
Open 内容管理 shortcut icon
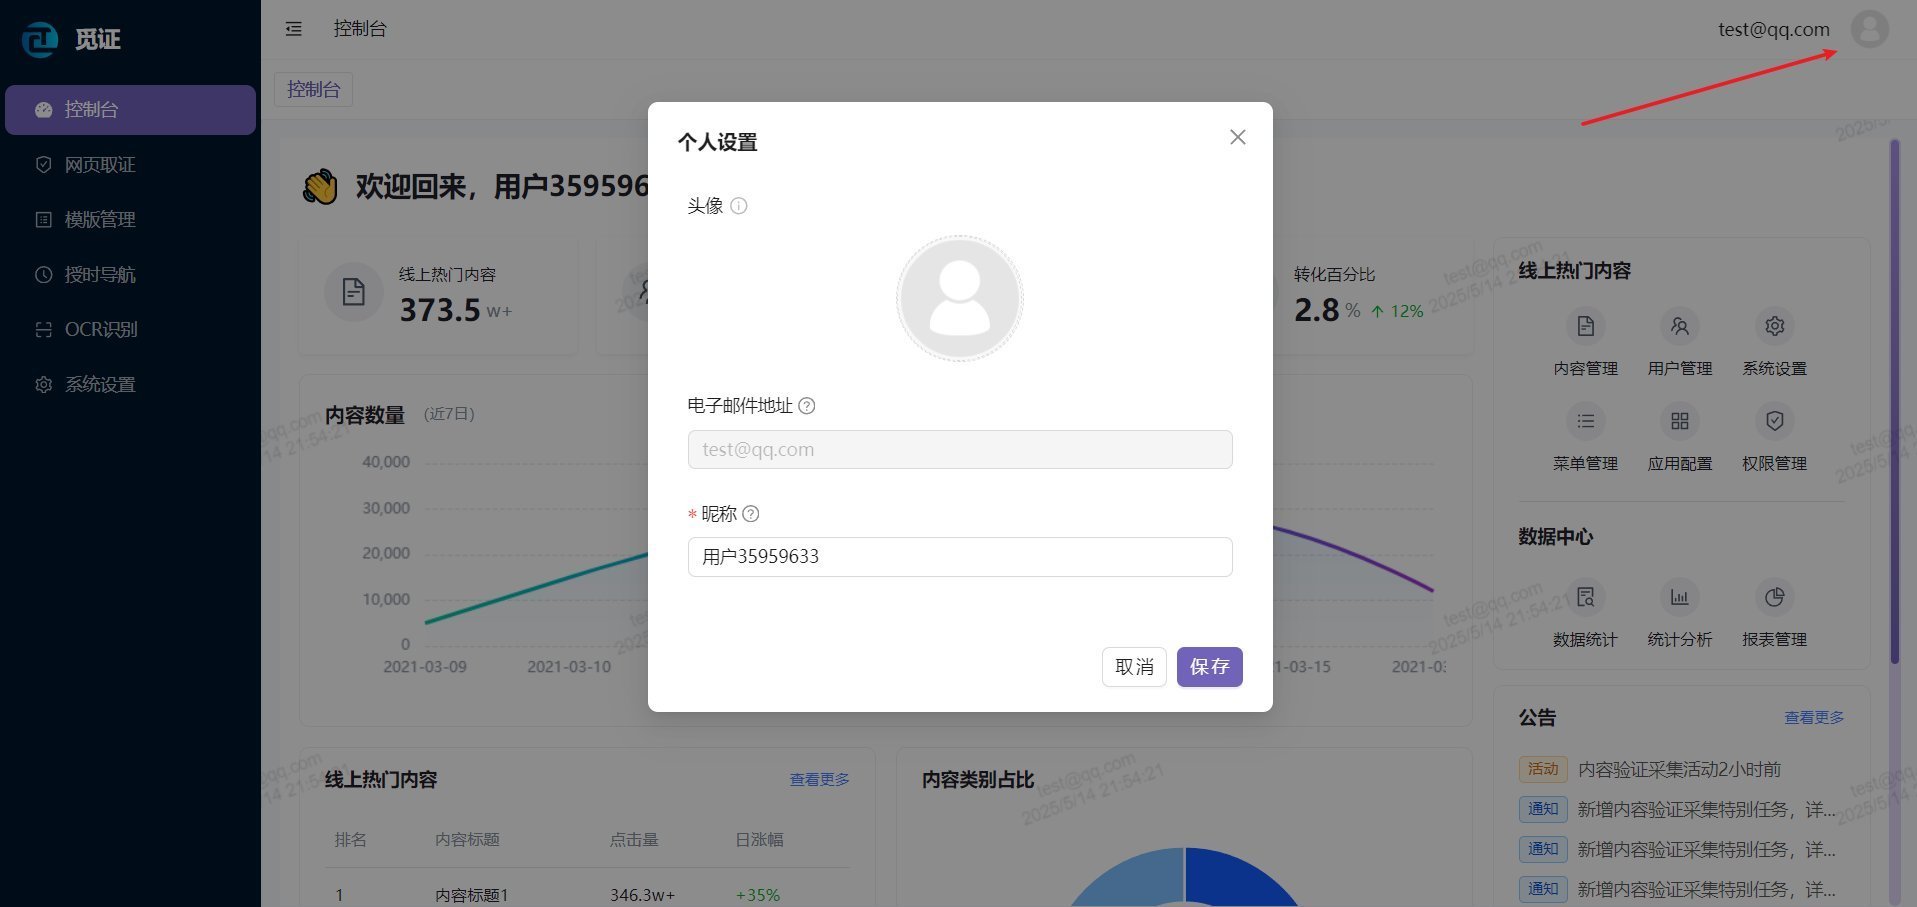(x=1585, y=327)
